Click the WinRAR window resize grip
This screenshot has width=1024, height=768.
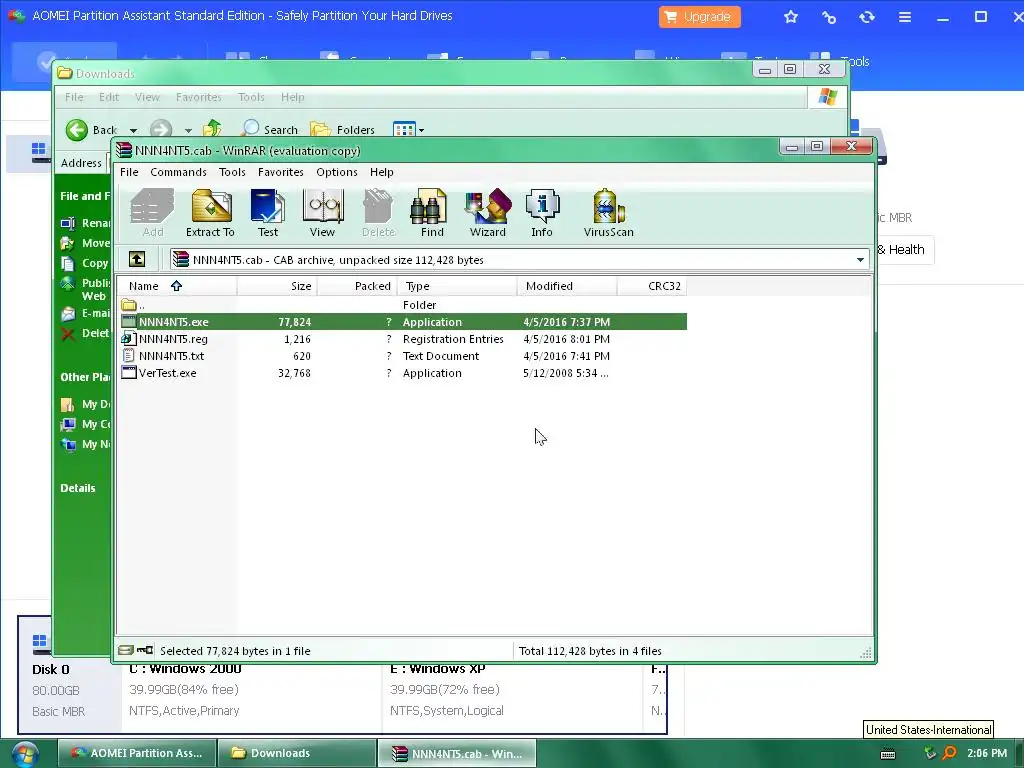tap(866, 652)
